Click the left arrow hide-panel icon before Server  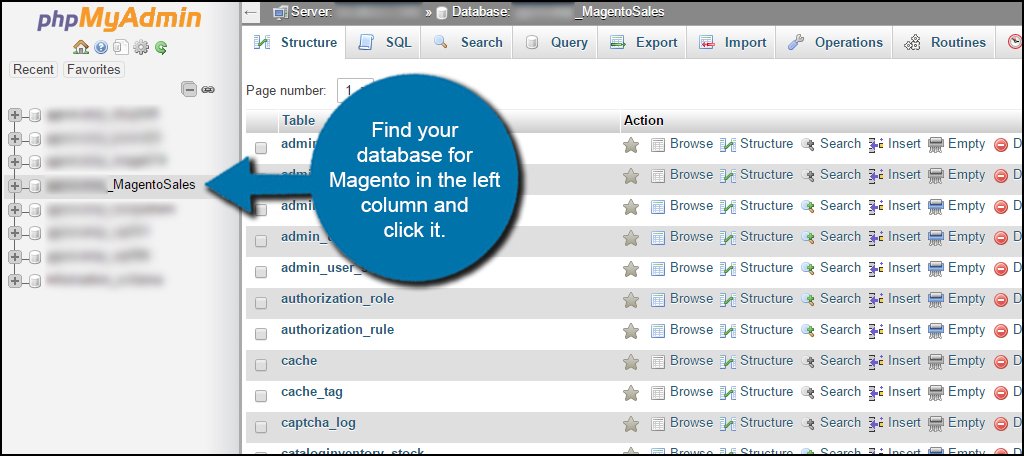click(249, 12)
